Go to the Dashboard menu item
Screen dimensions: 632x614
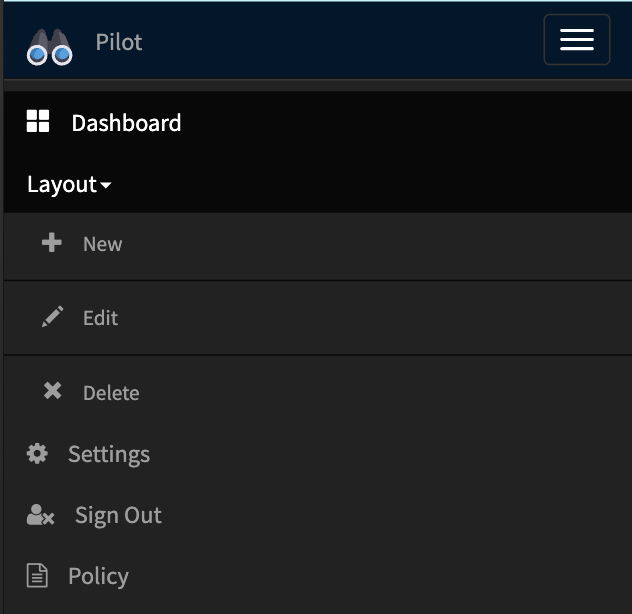tap(126, 123)
